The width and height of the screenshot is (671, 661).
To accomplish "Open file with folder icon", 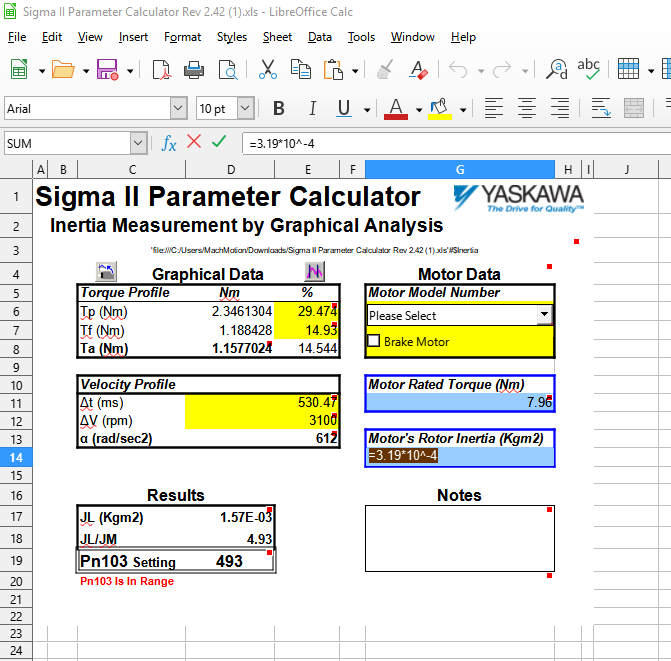I will [x=63, y=69].
